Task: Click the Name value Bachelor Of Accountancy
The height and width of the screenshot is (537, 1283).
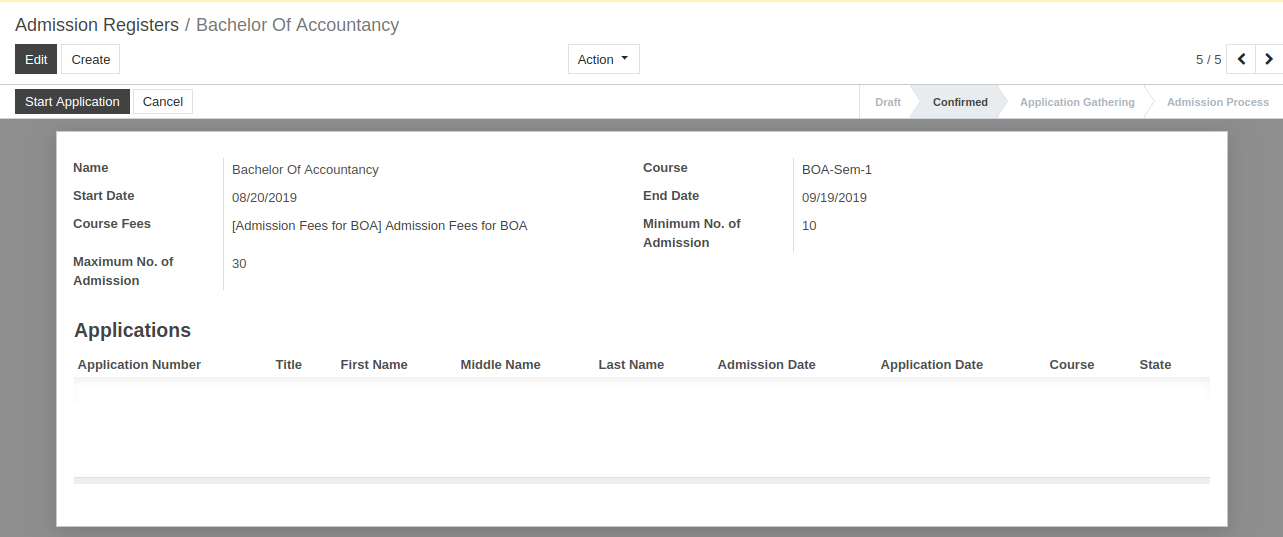Action: tap(305, 170)
